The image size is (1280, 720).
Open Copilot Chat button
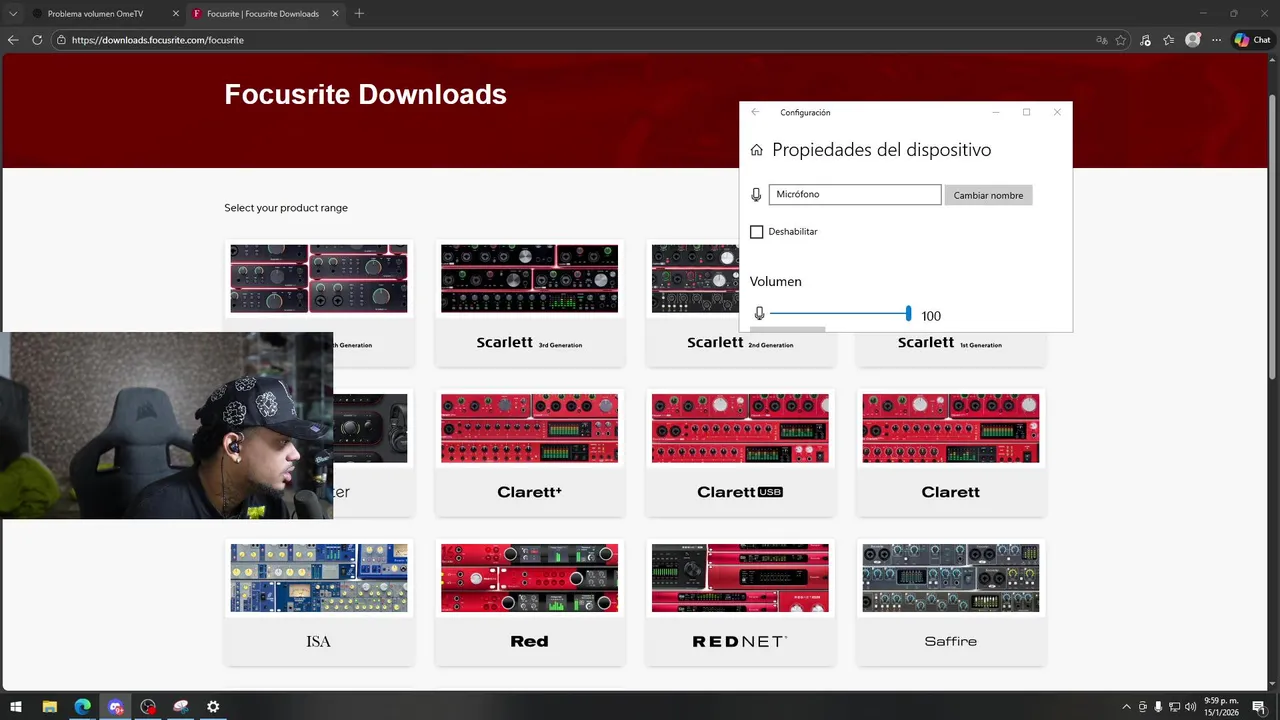pos(1253,40)
